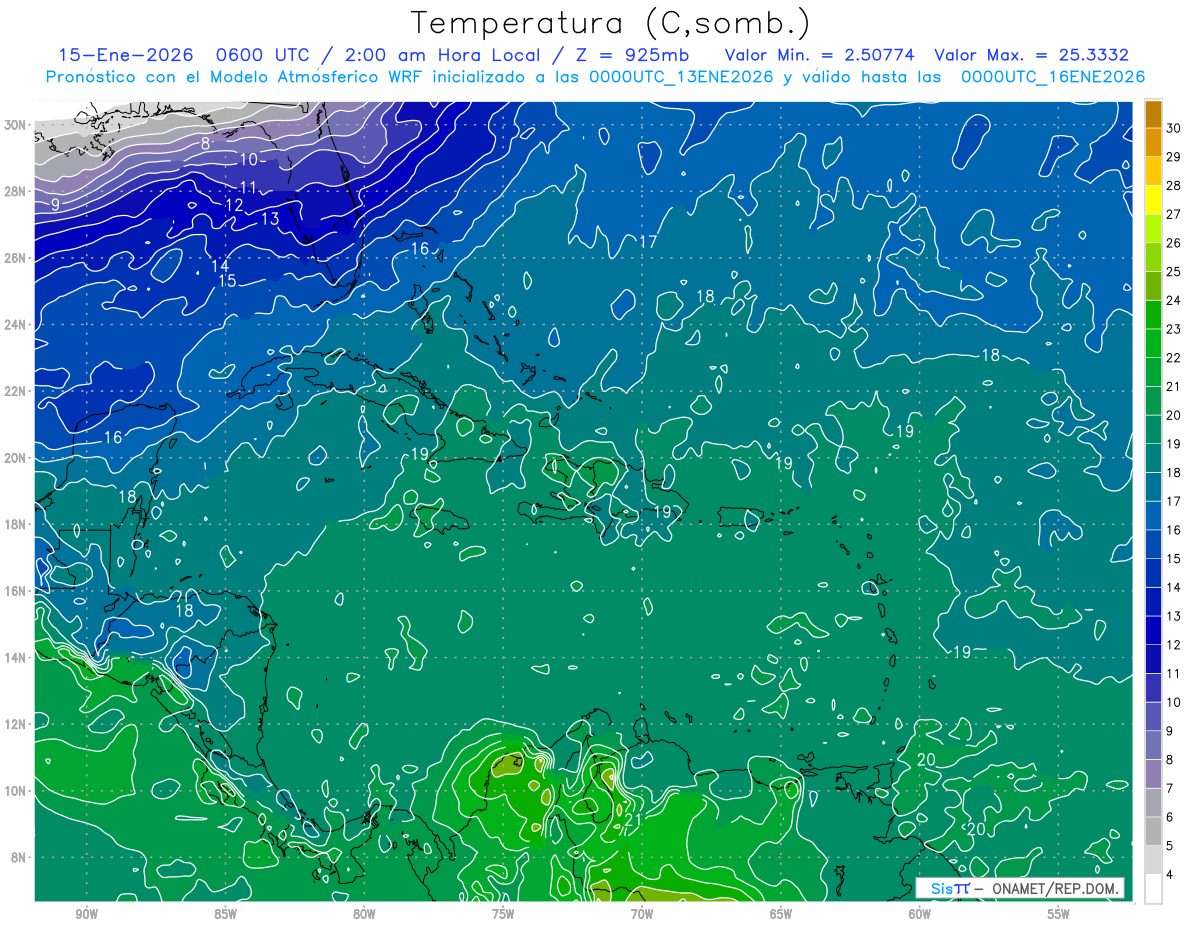Click the longitude axis label "65W"
The height and width of the screenshot is (927, 1200).
(x=781, y=914)
